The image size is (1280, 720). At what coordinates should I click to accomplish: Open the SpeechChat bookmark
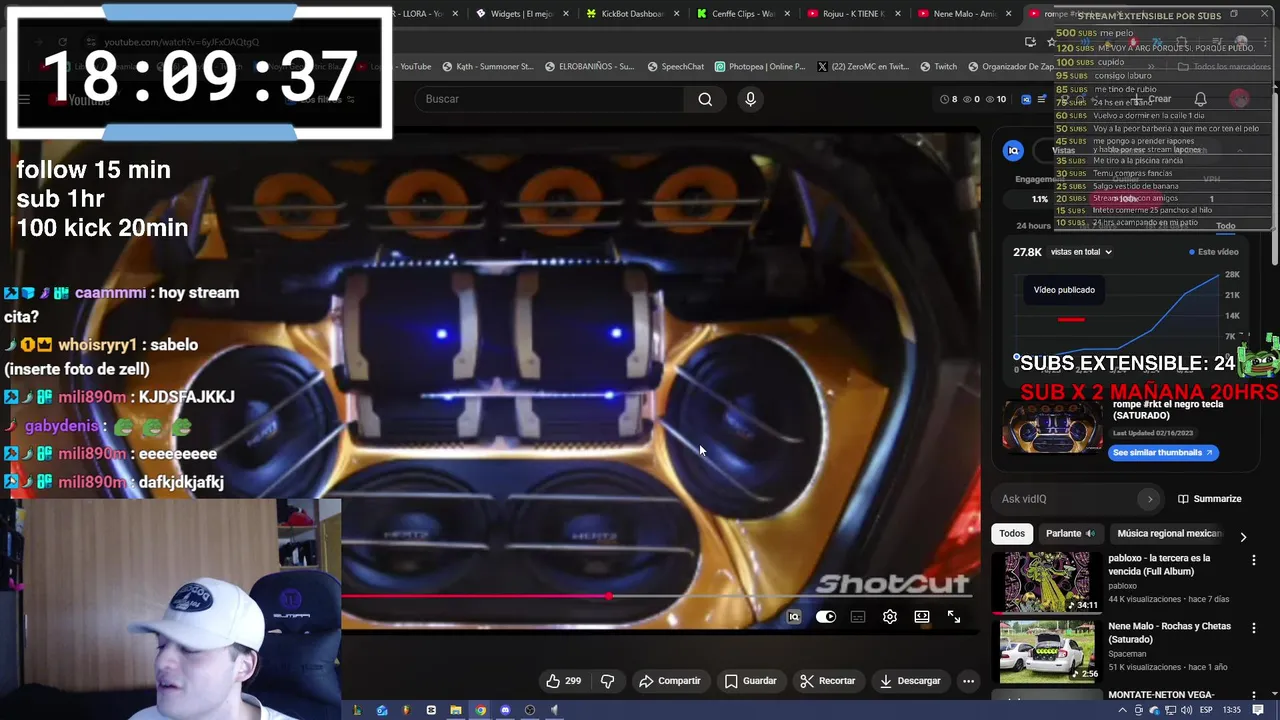tap(676, 67)
